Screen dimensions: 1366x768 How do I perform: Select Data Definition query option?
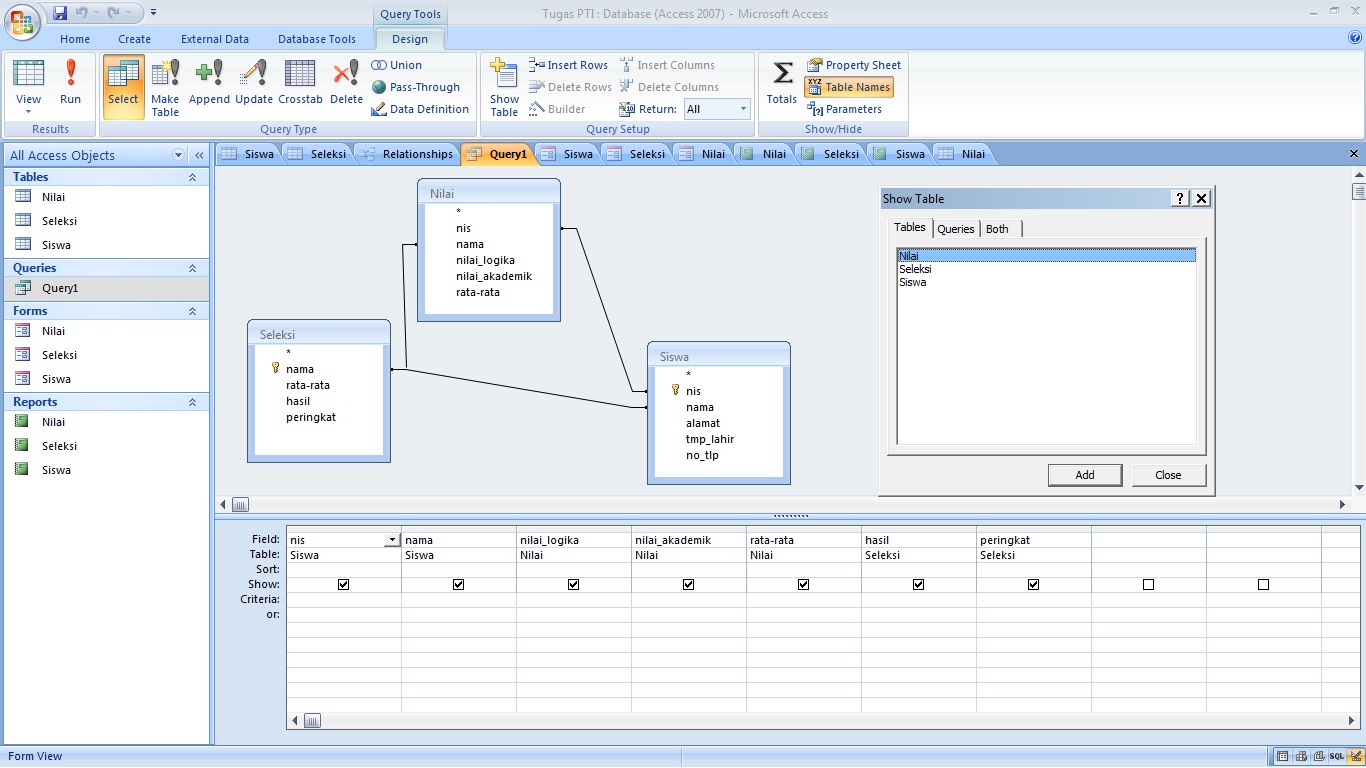420,109
